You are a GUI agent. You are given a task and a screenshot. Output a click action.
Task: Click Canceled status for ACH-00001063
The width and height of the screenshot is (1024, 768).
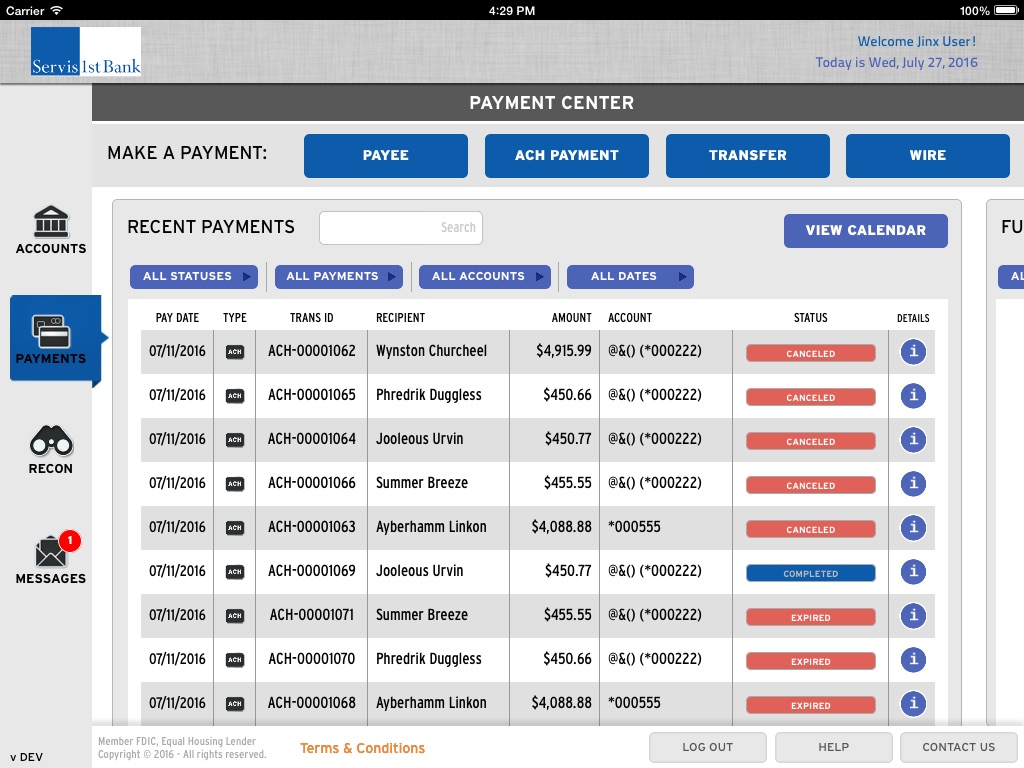tap(810, 529)
